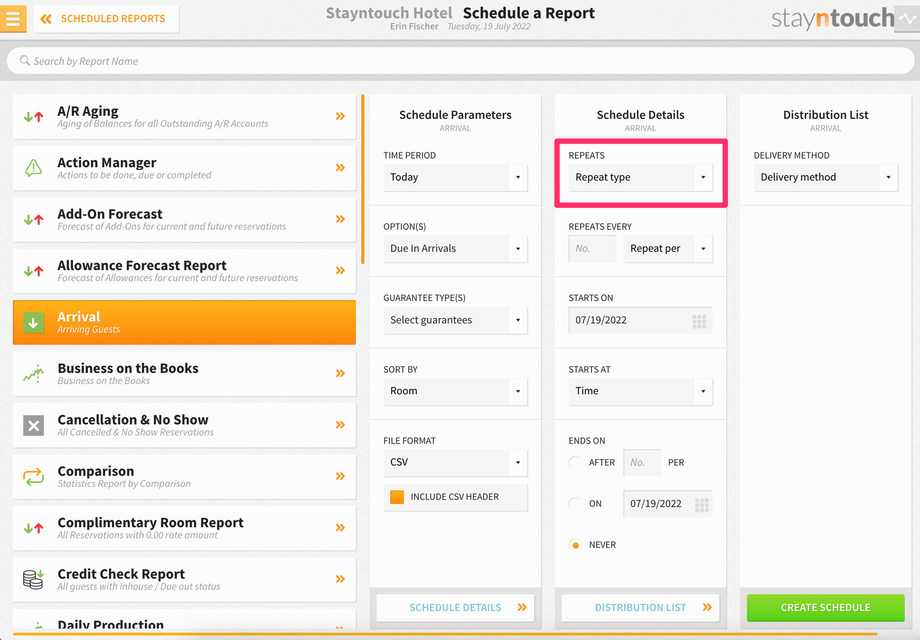Open the Repeat type dropdown
This screenshot has height=640, width=920.
(x=641, y=177)
